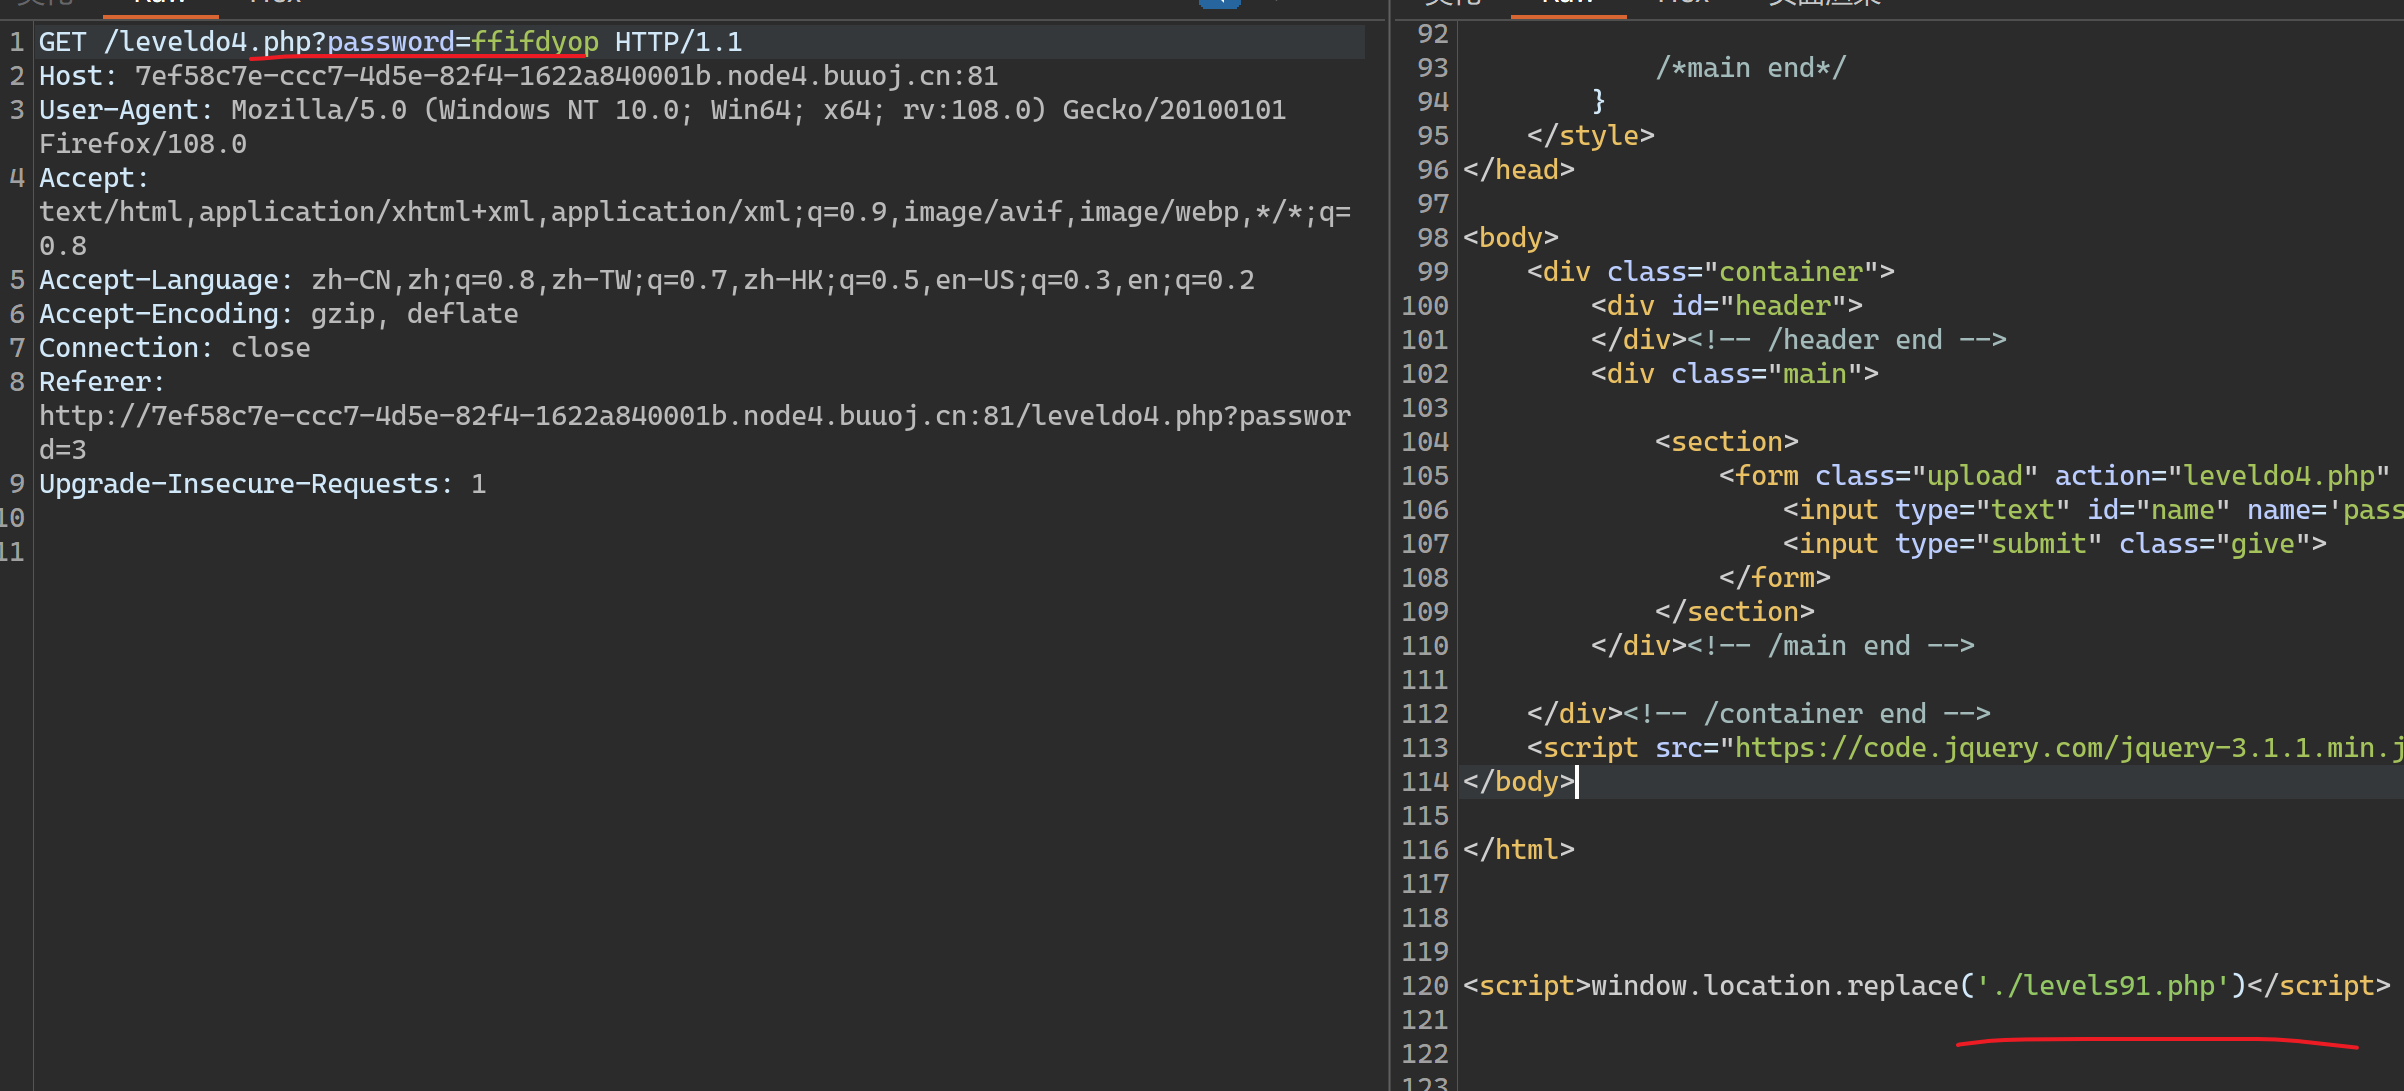2404x1091 pixels.
Task: Click the div class="main" line
Action: click(x=1734, y=374)
